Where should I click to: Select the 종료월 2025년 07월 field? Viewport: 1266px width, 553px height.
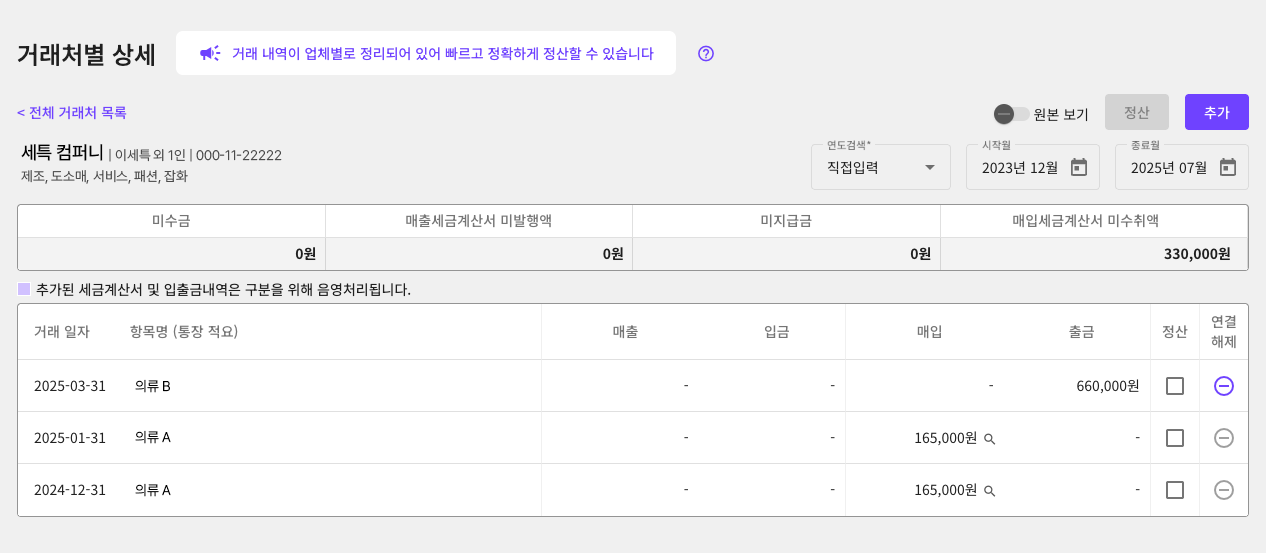1182,167
